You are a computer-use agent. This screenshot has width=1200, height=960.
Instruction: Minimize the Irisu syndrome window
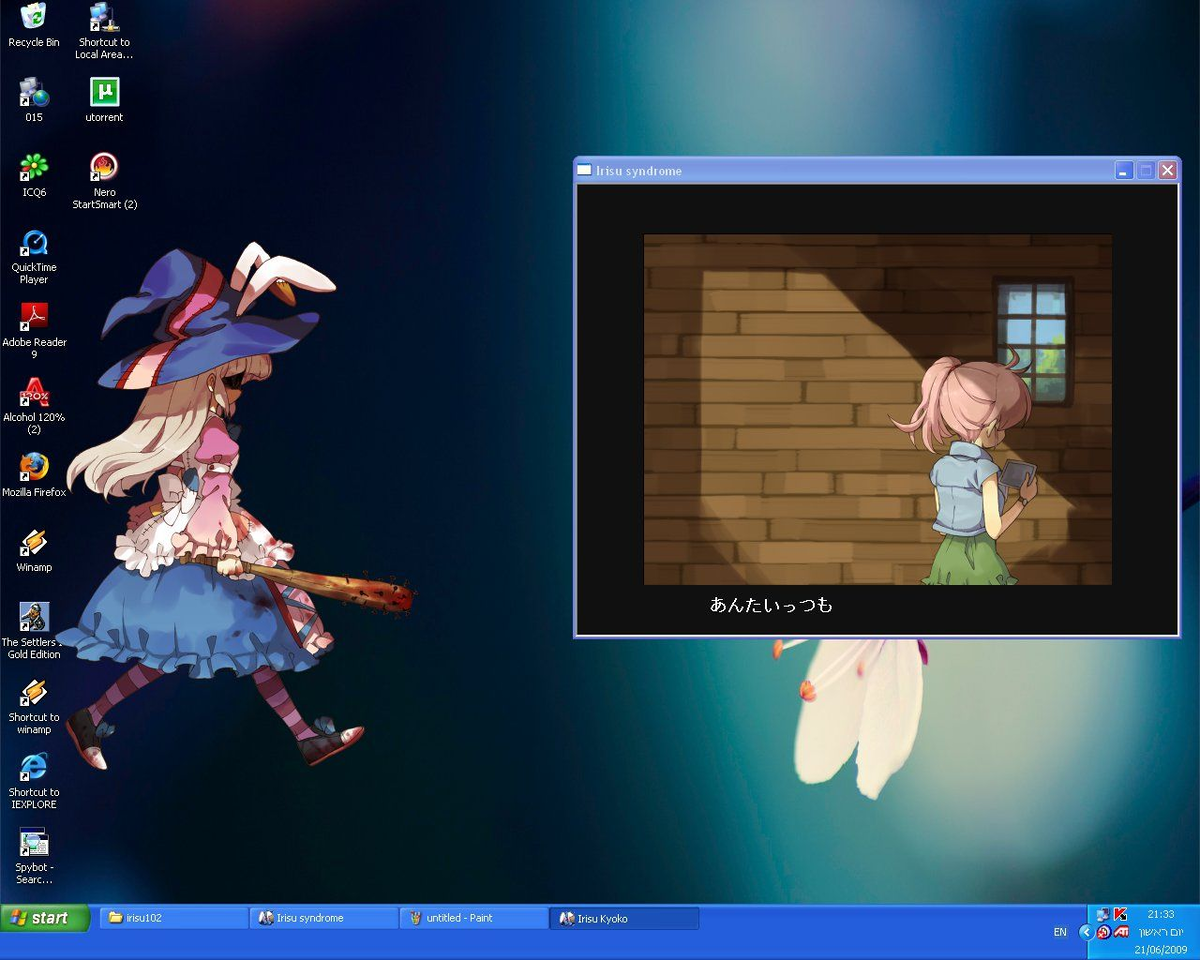[x=1124, y=171]
